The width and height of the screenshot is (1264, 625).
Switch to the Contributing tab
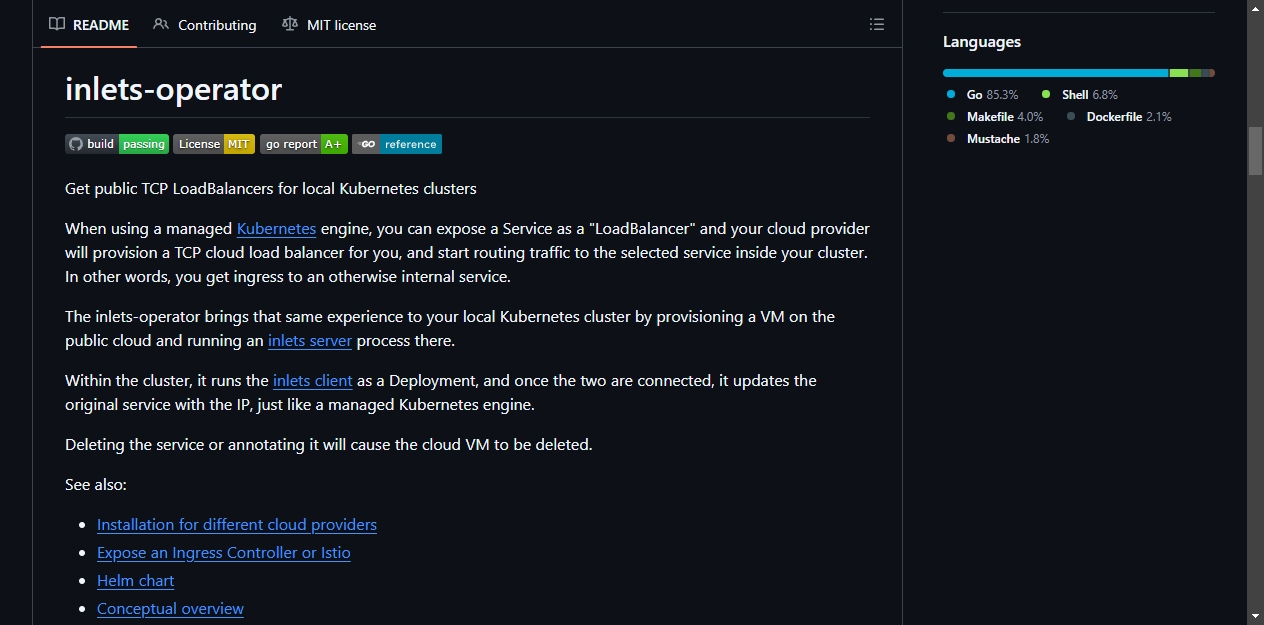click(205, 25)
